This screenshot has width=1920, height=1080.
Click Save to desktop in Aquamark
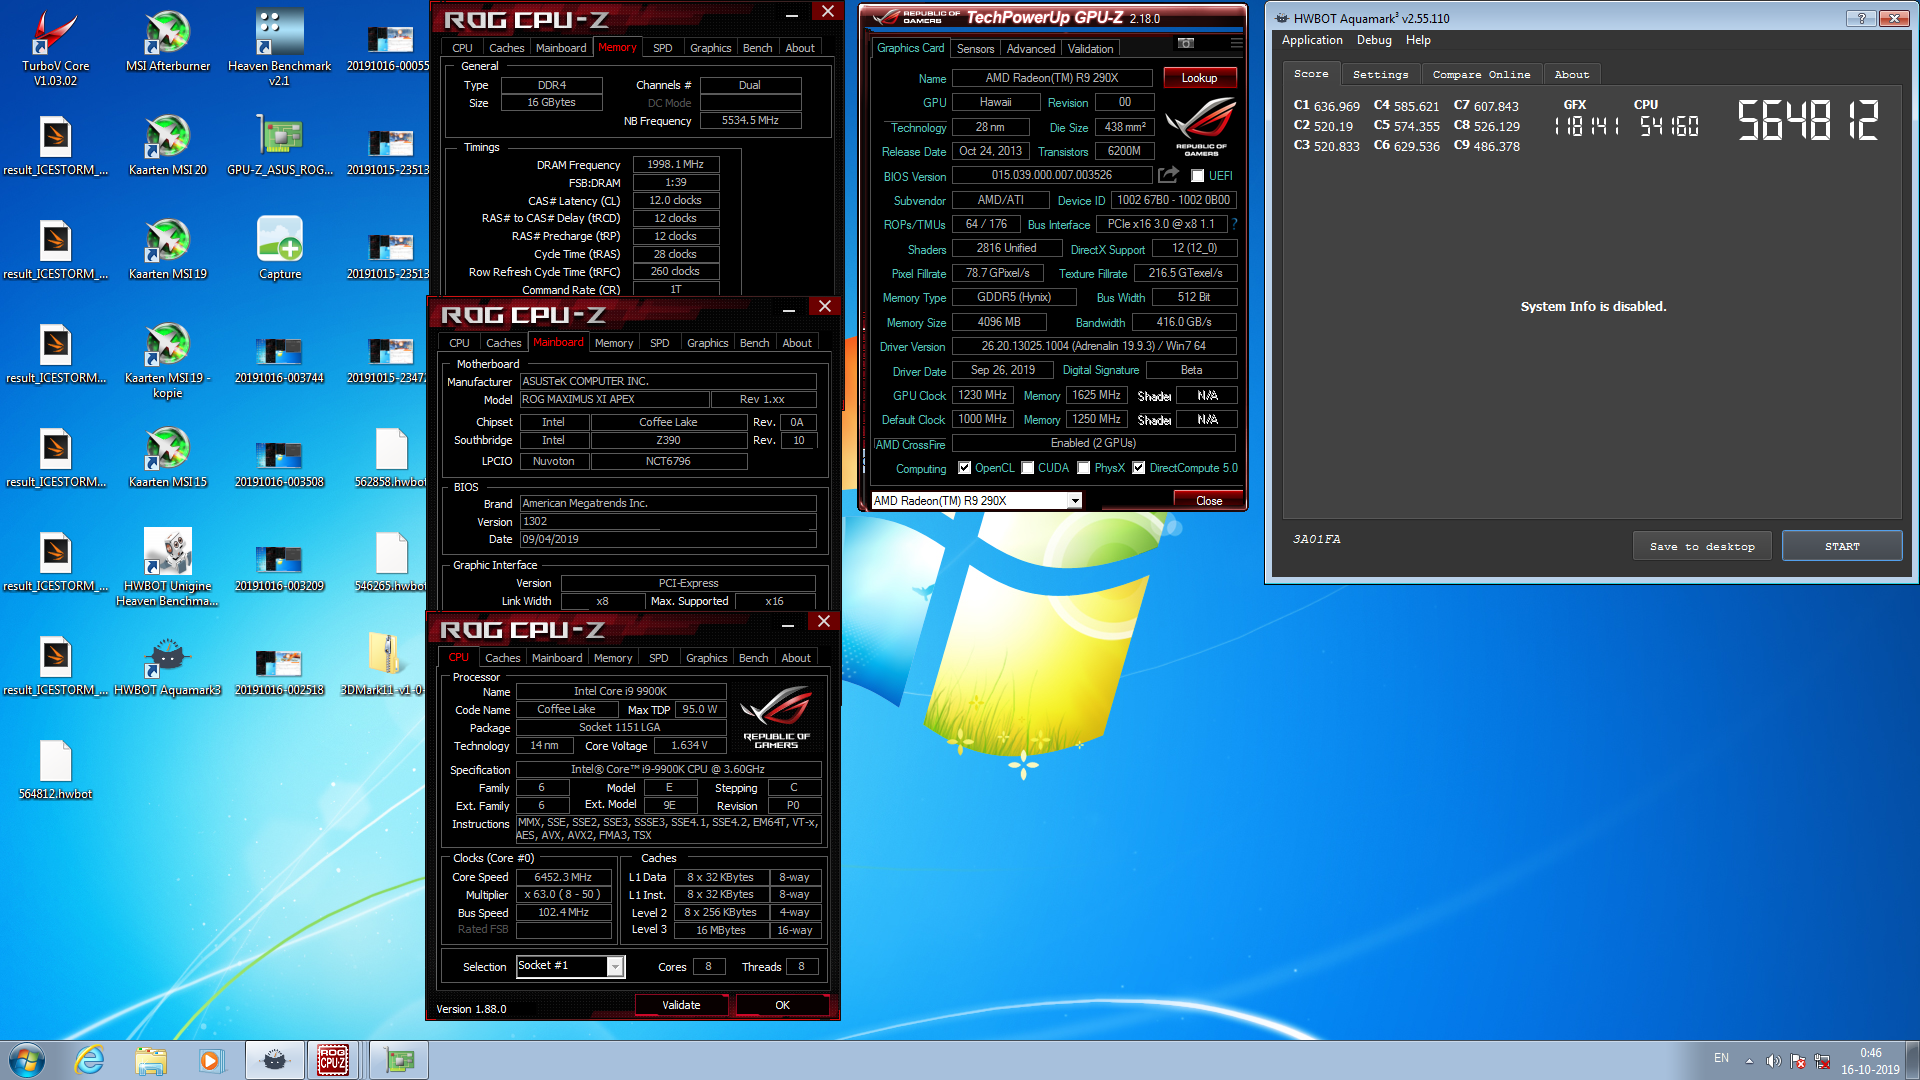1702,546
